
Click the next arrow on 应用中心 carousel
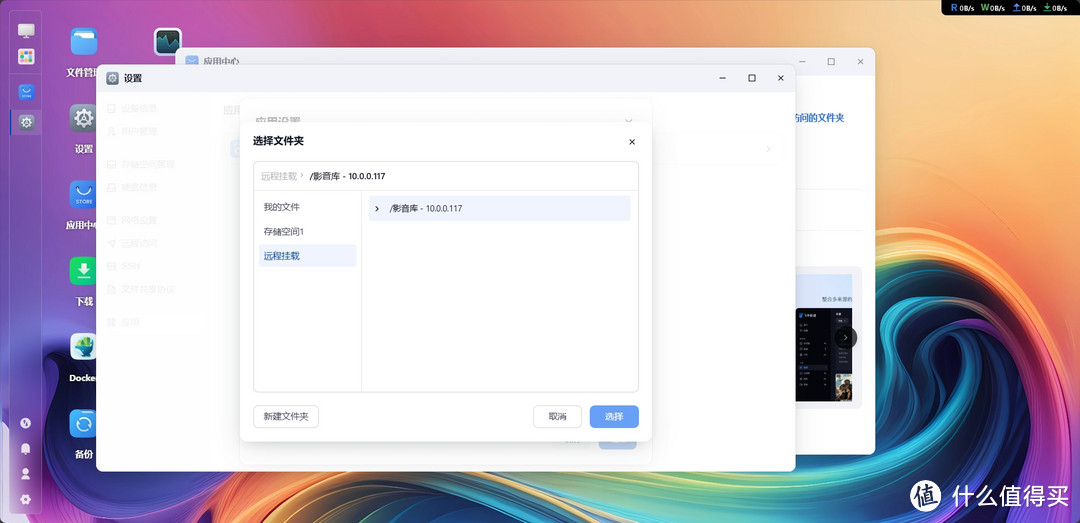(x=846, y=338)
